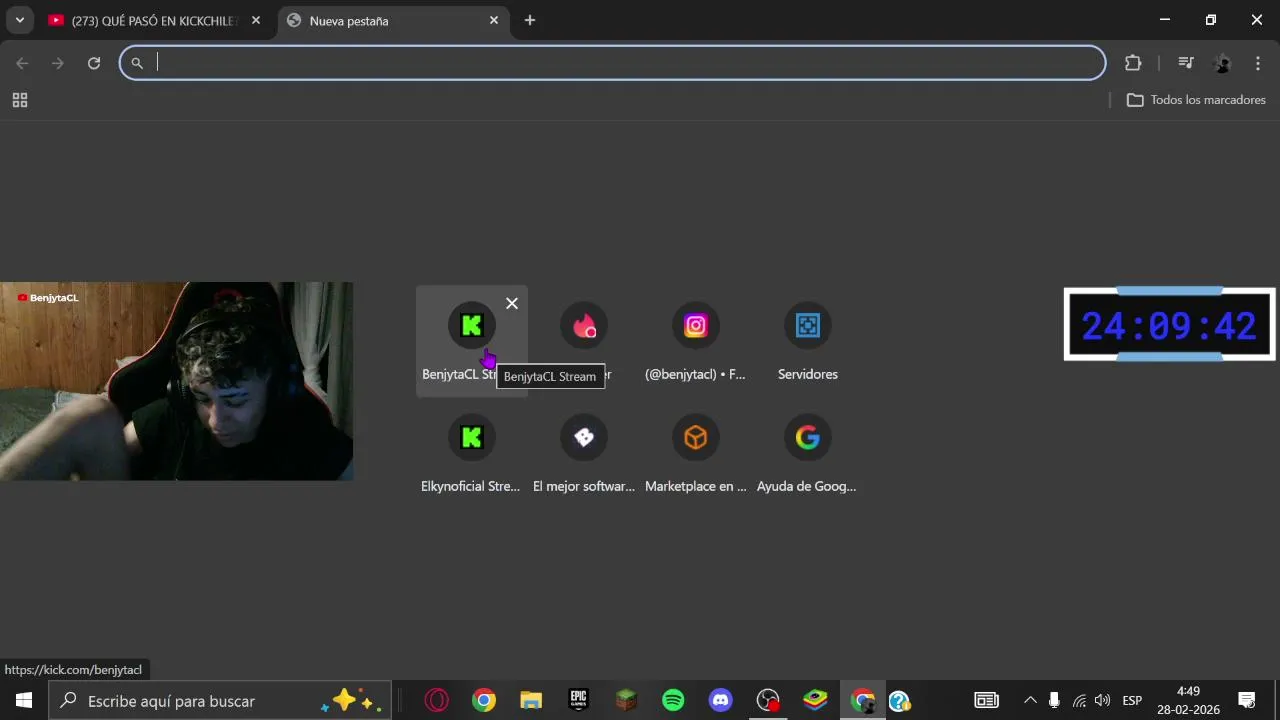This screenshot has width=1280, height=720.
Task: Open Google Chrome from taskbar
Action: click(x=484, y=700)
